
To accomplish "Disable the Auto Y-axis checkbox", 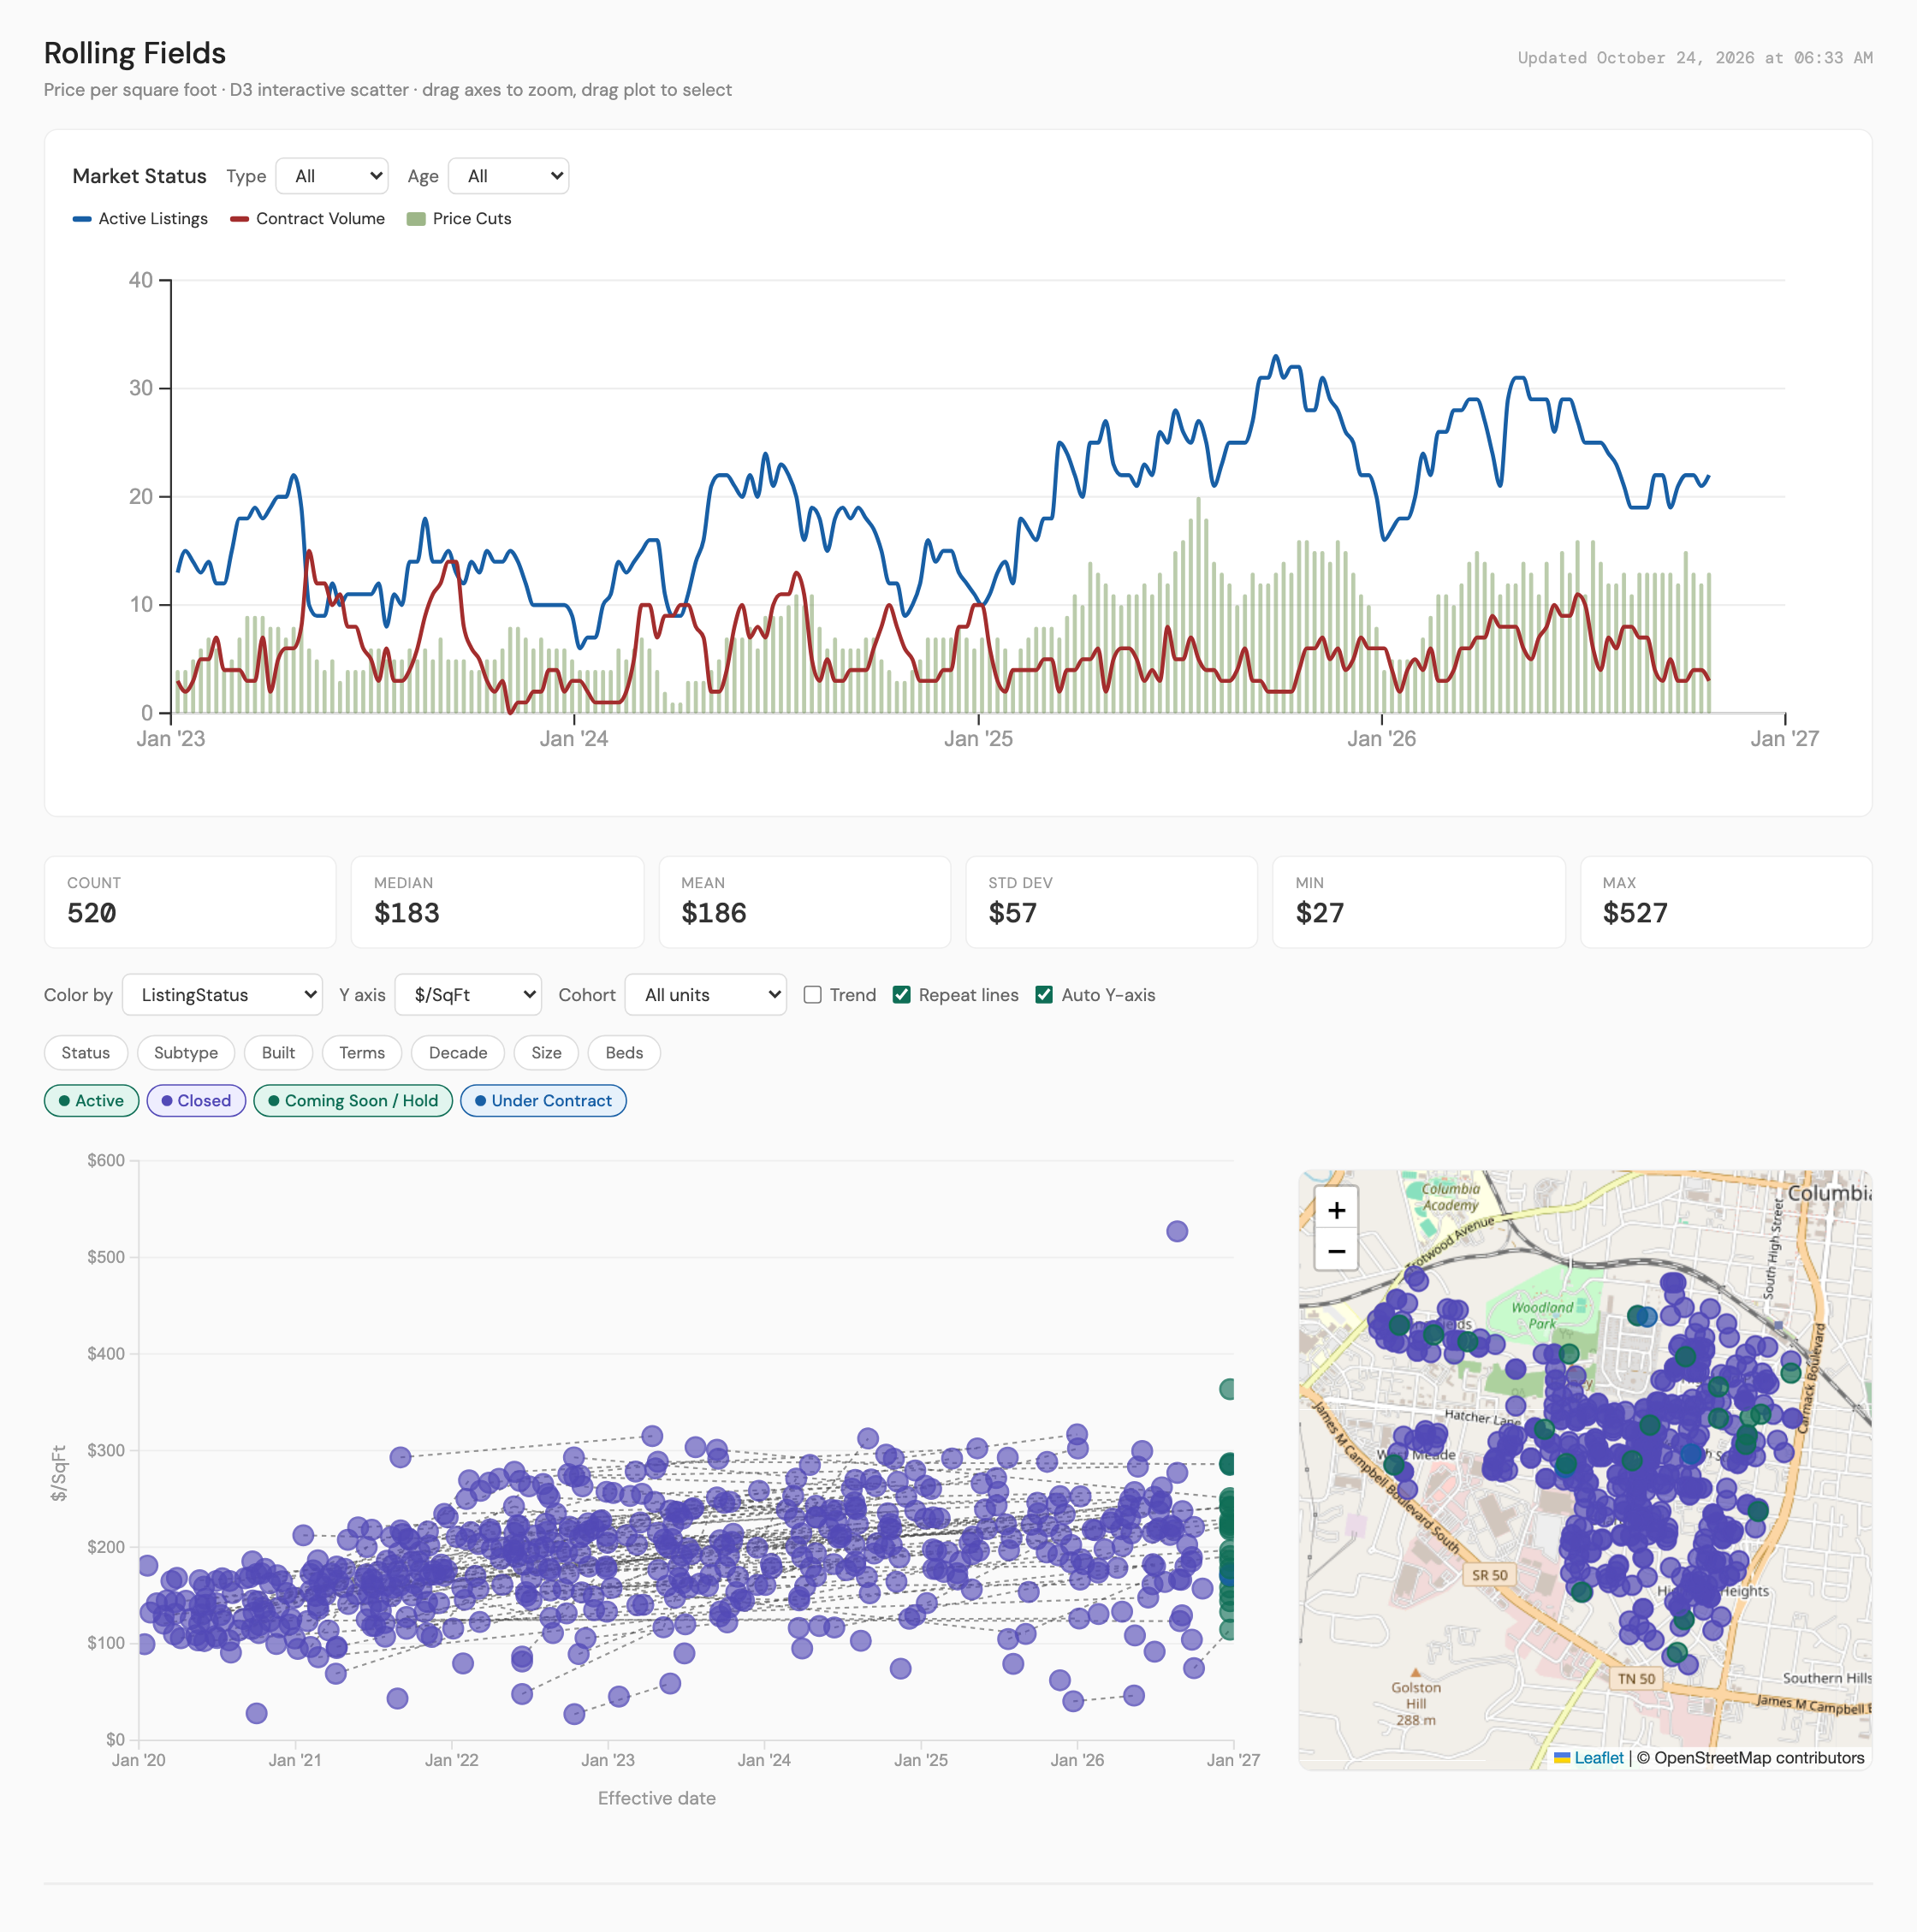I will pos(1044,995).
